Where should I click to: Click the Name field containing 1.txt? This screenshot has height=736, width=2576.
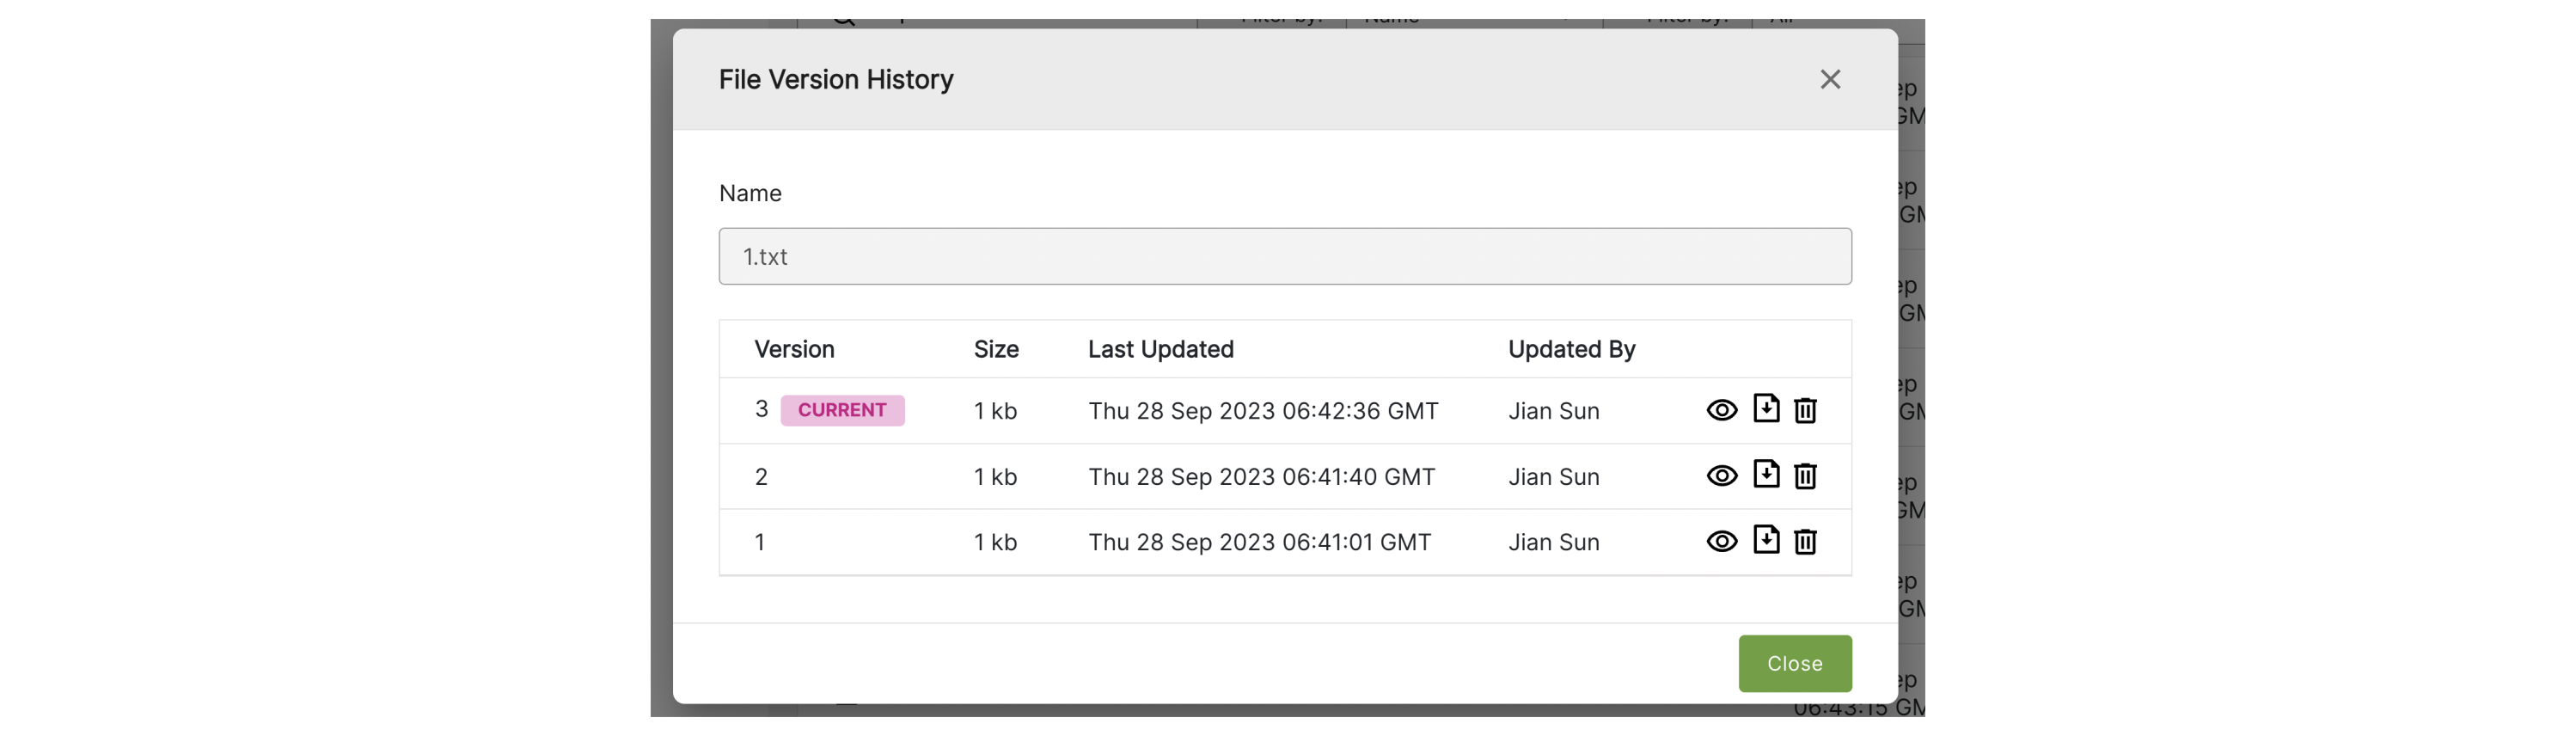[x=1284, y=256]
